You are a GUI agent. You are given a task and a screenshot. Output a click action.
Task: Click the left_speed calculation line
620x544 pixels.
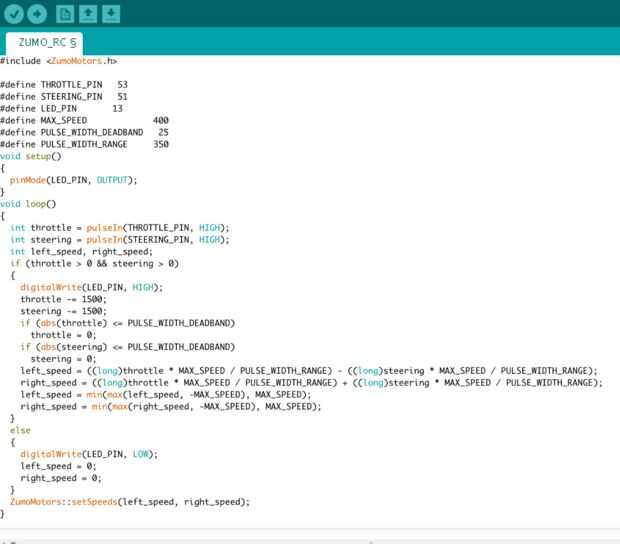point(309,371)
